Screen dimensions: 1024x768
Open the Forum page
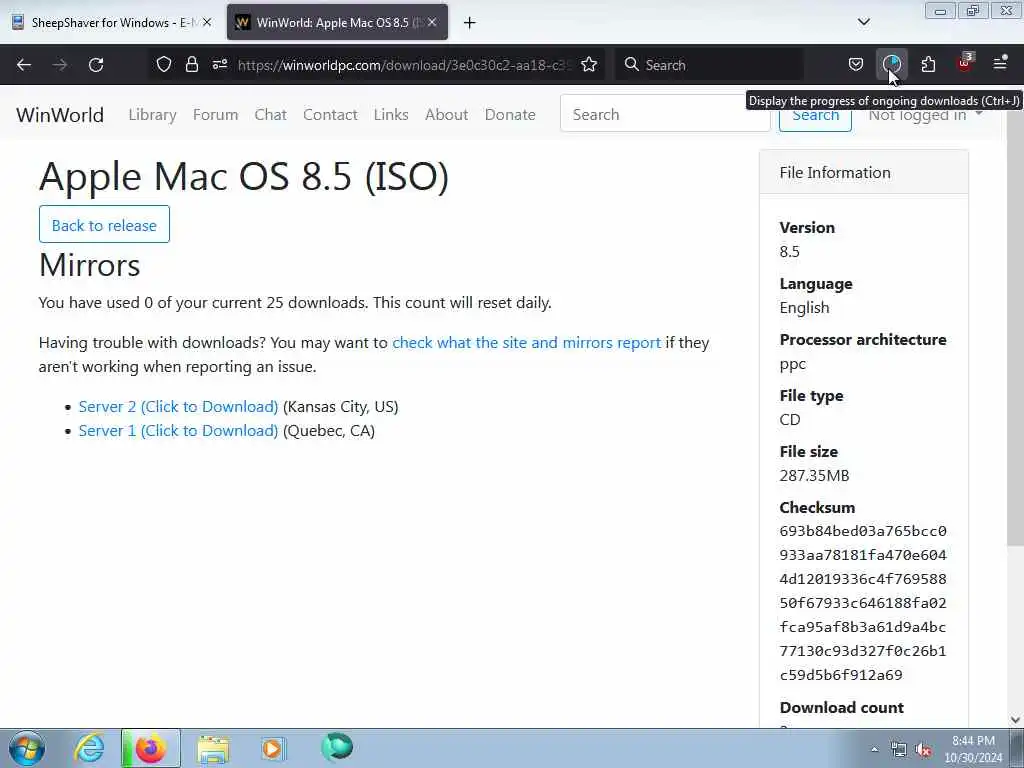pos(216,115)
